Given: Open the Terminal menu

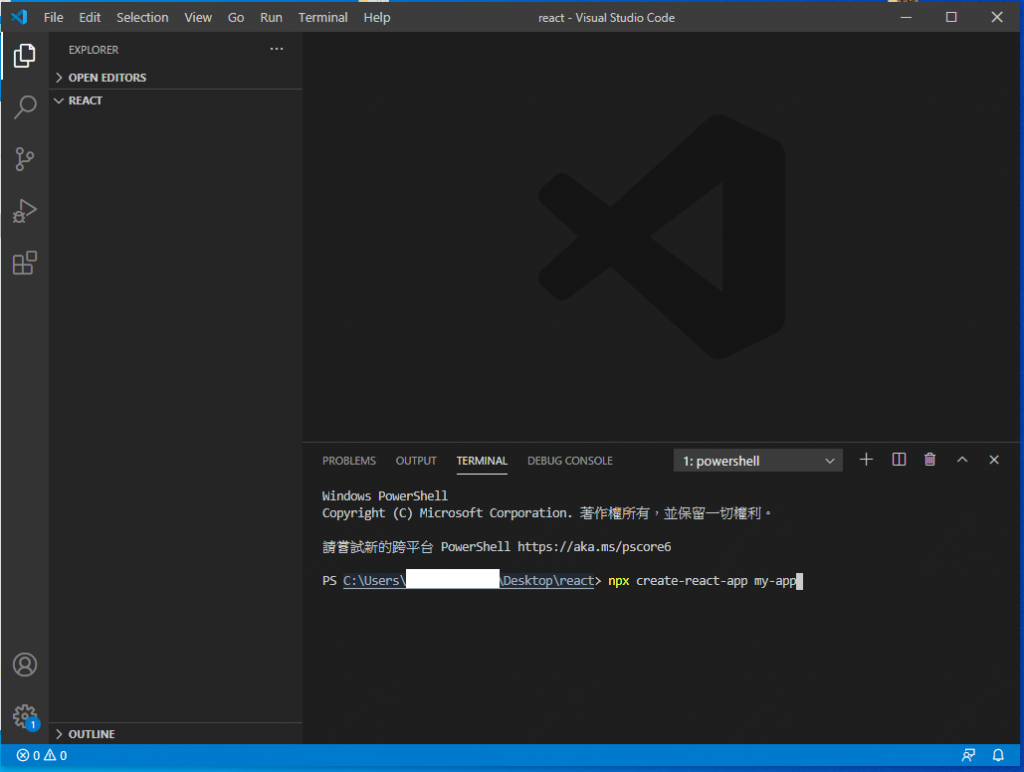Looking at the screenshot, I should click(323, 18).
